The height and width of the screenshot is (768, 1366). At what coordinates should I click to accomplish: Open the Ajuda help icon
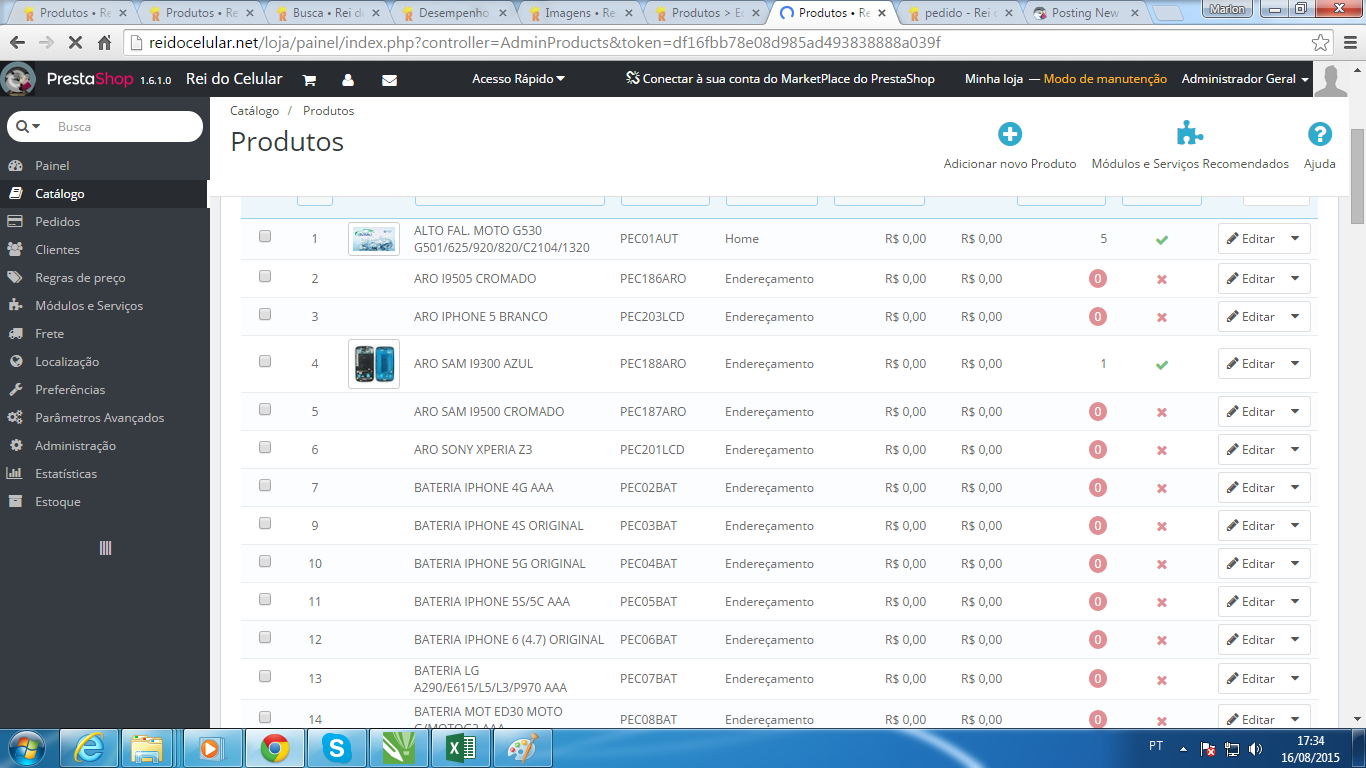(1320, 134)
